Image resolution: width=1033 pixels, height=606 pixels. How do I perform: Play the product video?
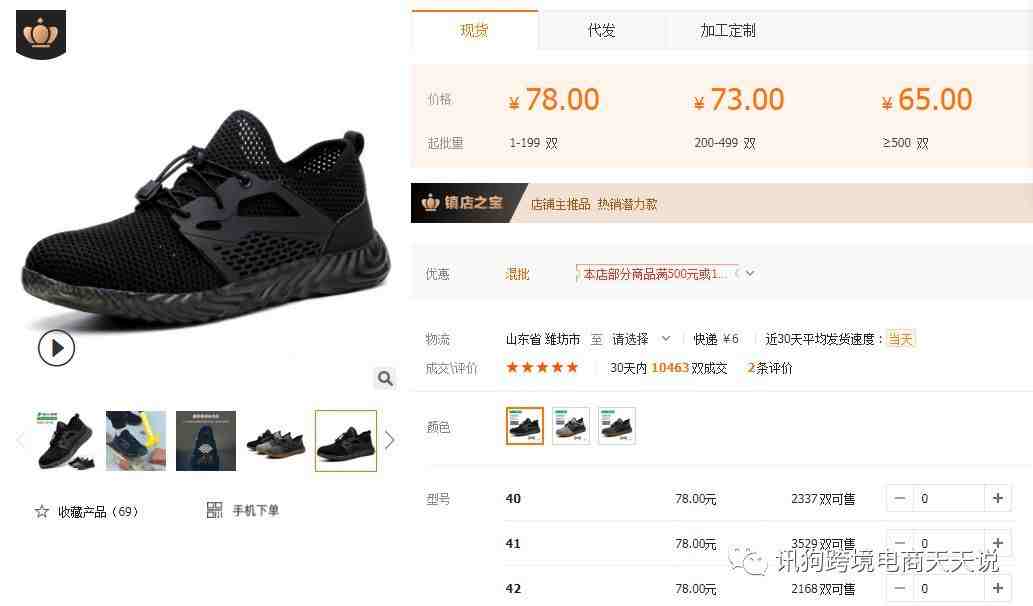tap(56, 348)
